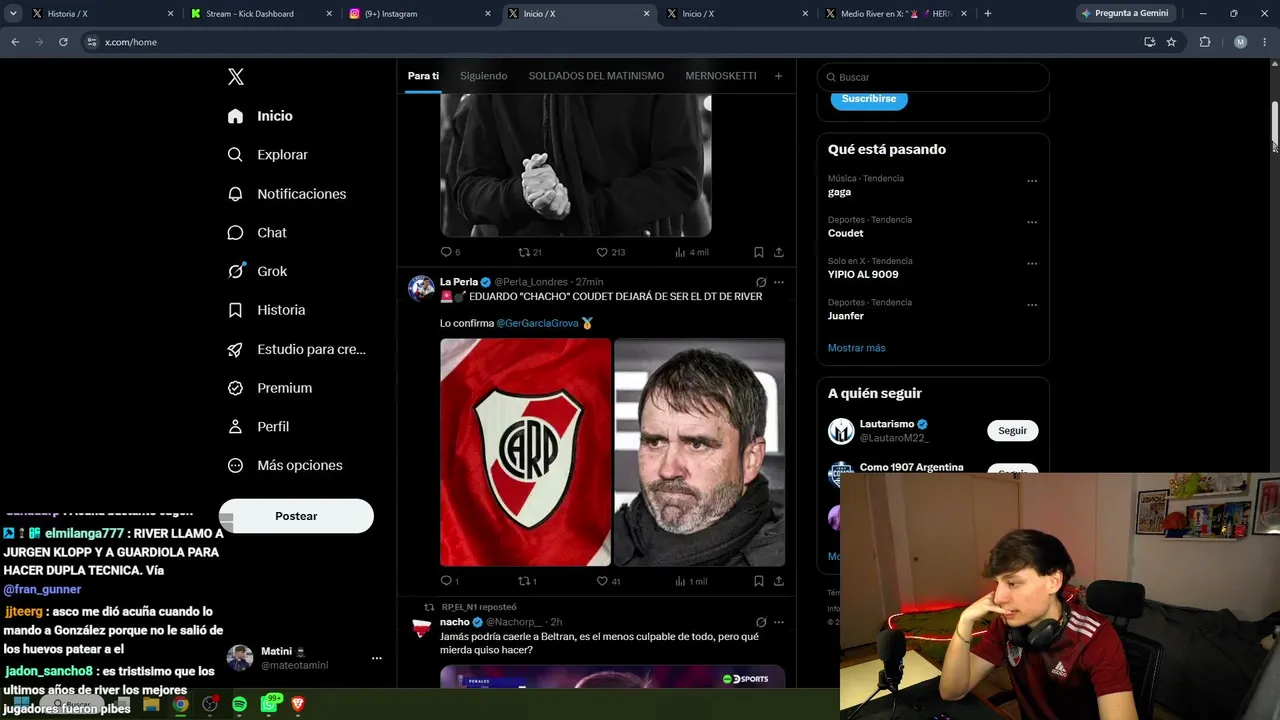Open a new browser tab

pos(988,14)
